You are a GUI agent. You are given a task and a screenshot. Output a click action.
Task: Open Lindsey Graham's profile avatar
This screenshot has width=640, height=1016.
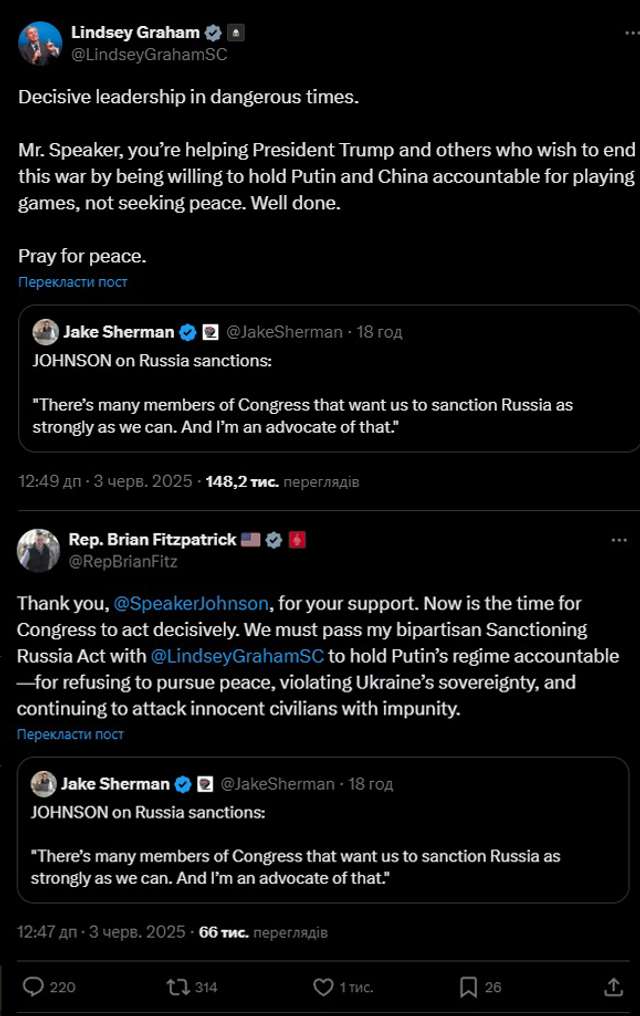pyautogui.click(x=39, y=43)
